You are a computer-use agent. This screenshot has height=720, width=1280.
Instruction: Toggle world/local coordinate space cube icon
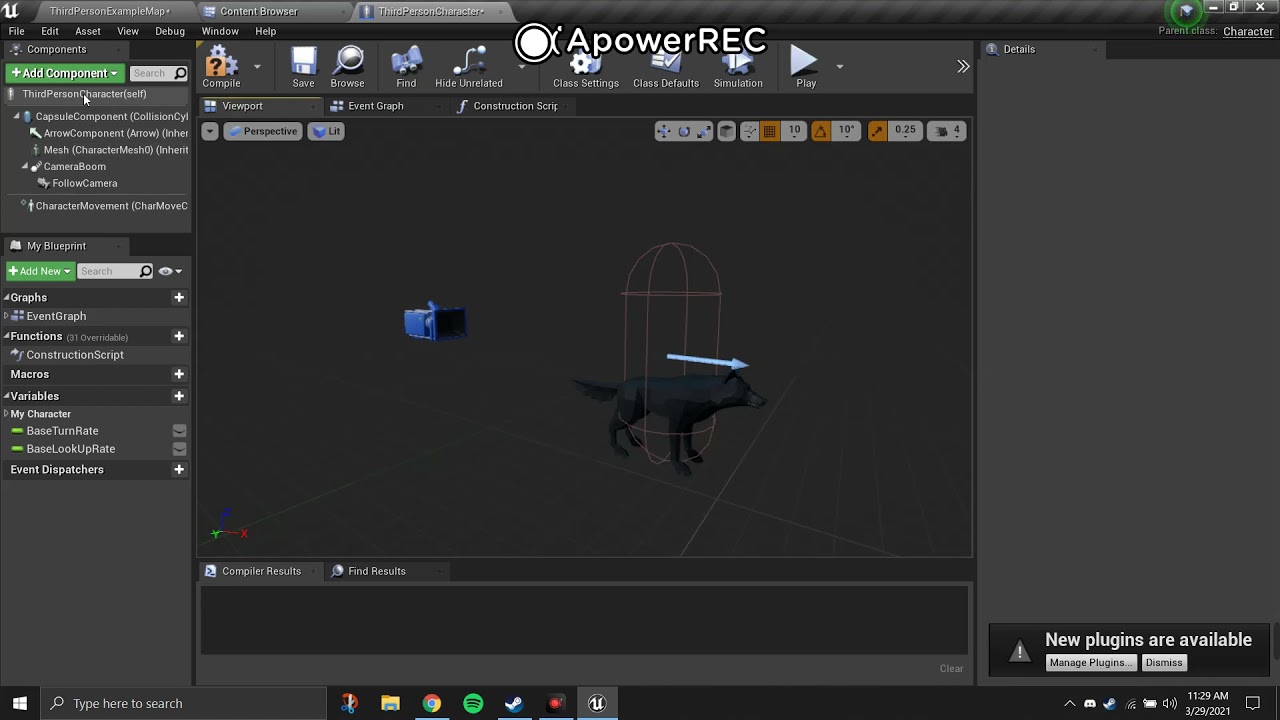pos(727,131)
